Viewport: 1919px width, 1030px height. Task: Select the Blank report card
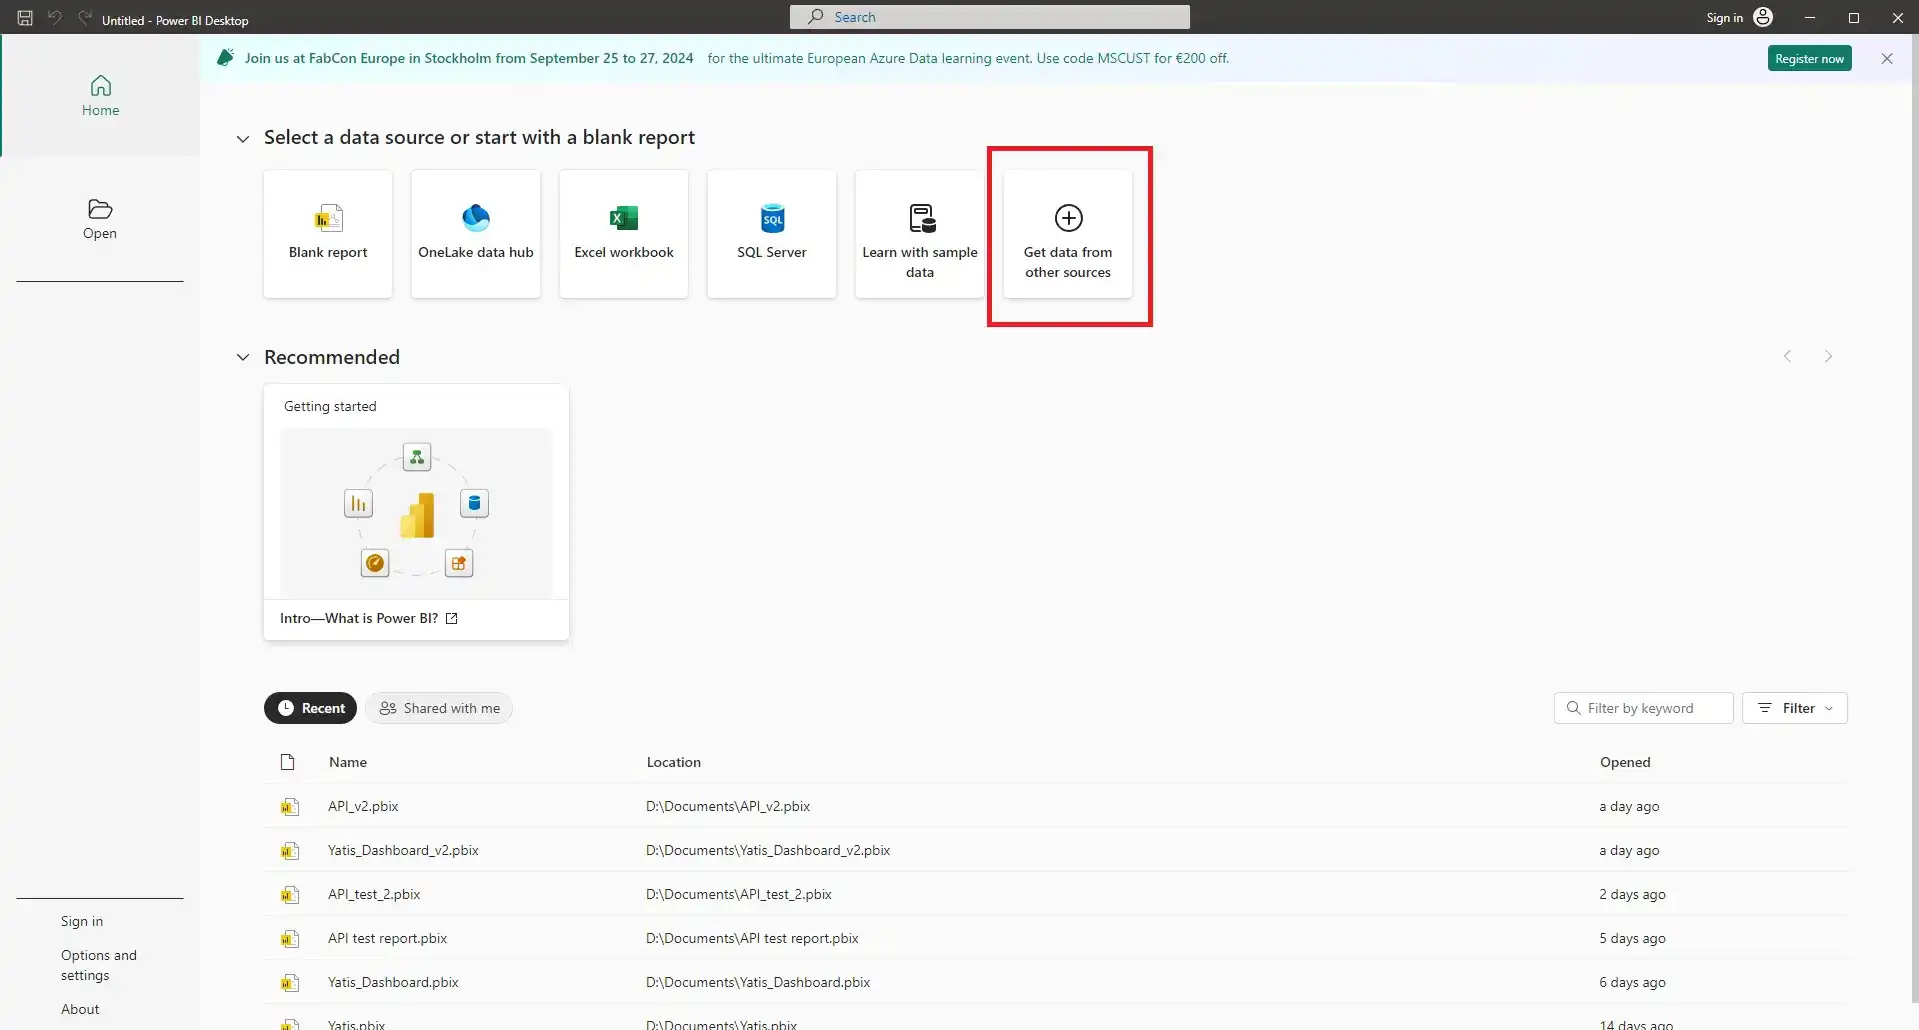pyautogui.click(x=328, y=234)
